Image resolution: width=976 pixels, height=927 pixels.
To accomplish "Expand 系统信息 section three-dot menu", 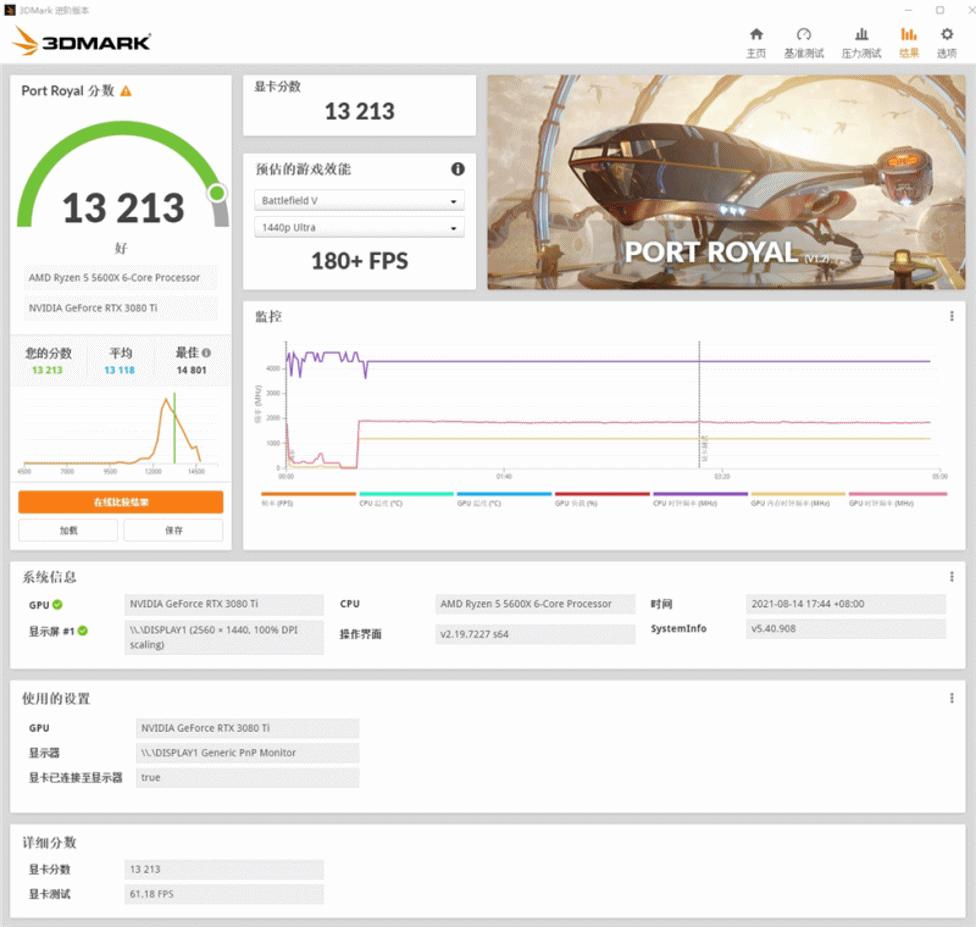I will click(951, 577).
